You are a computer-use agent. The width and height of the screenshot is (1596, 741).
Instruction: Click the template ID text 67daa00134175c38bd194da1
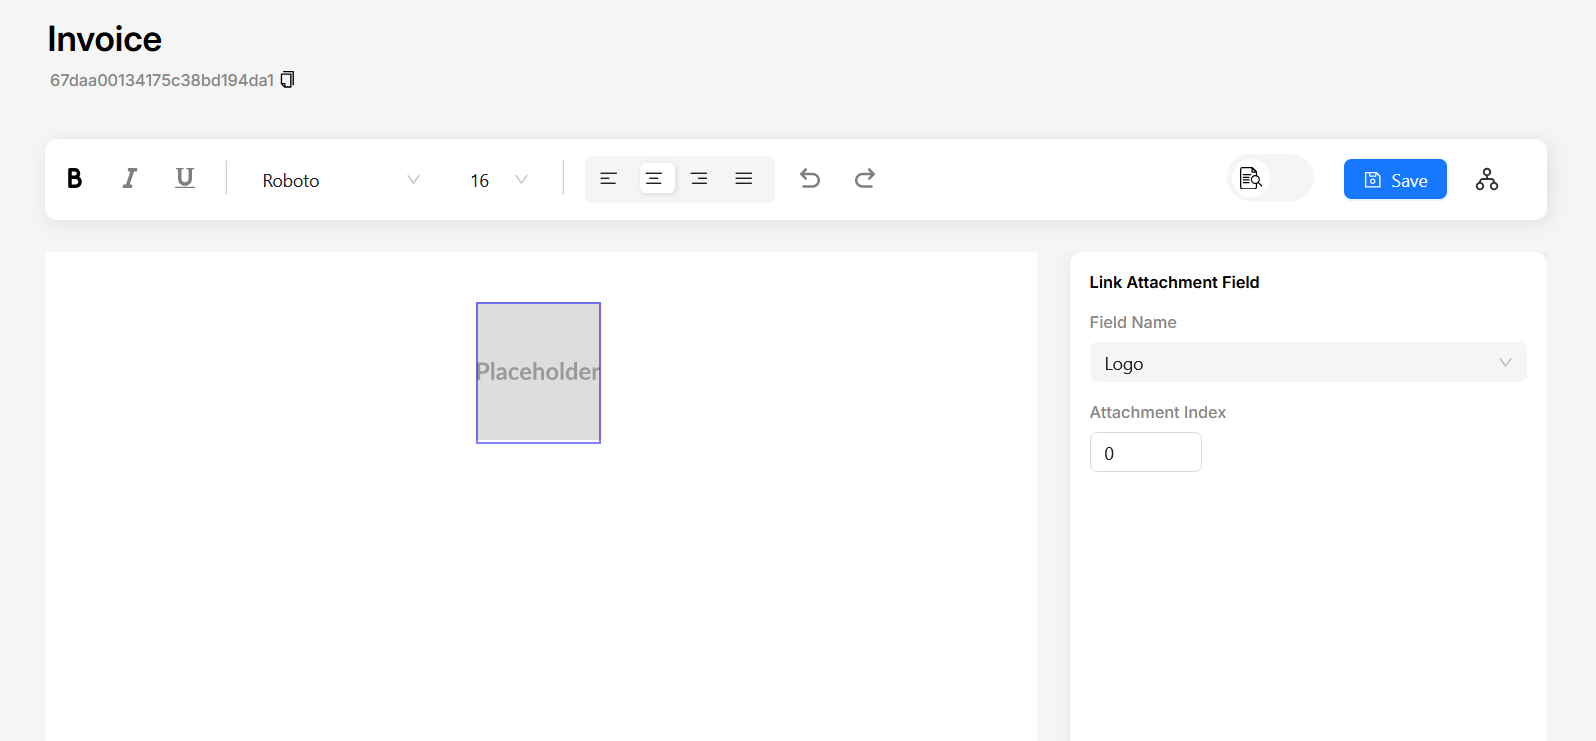[x=162, y=81]
